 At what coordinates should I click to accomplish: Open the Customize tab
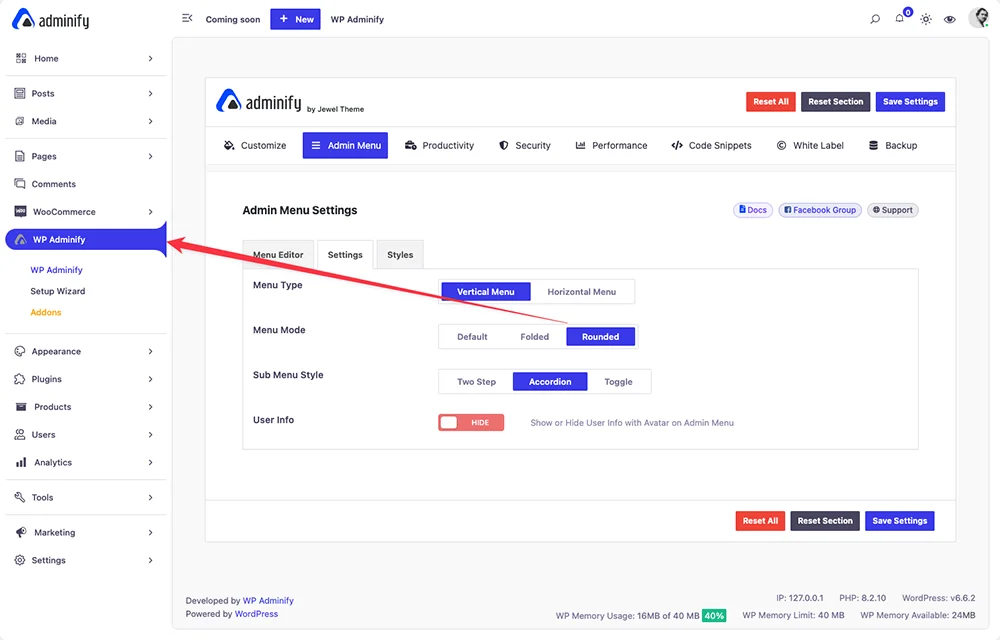click(x=255, y=145)
